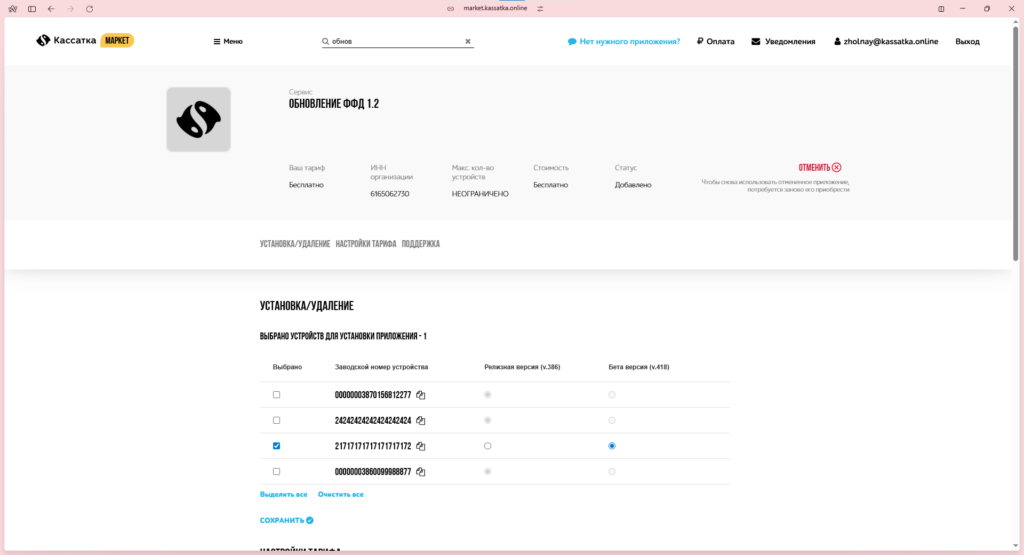Copy serial number 24242424242424242424

[421, 420]
